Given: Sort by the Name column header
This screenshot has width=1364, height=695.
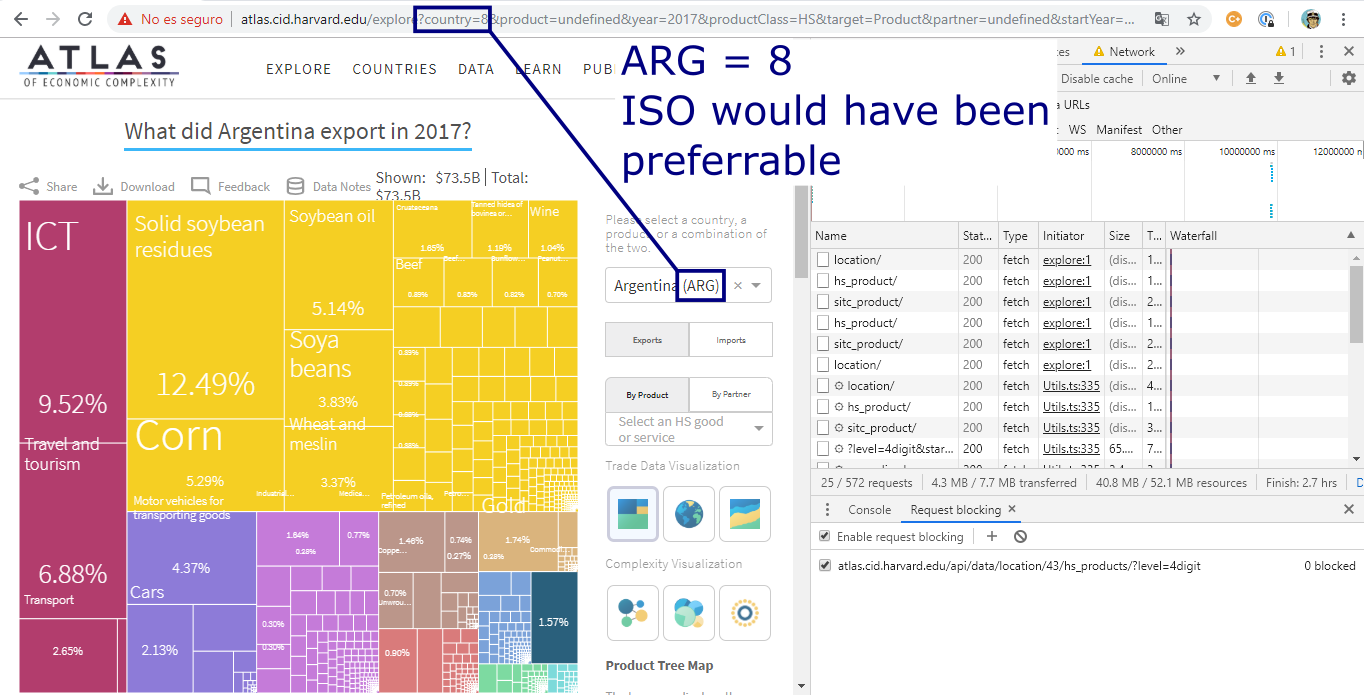Looking at the screenshot, I should pos(884,235).
